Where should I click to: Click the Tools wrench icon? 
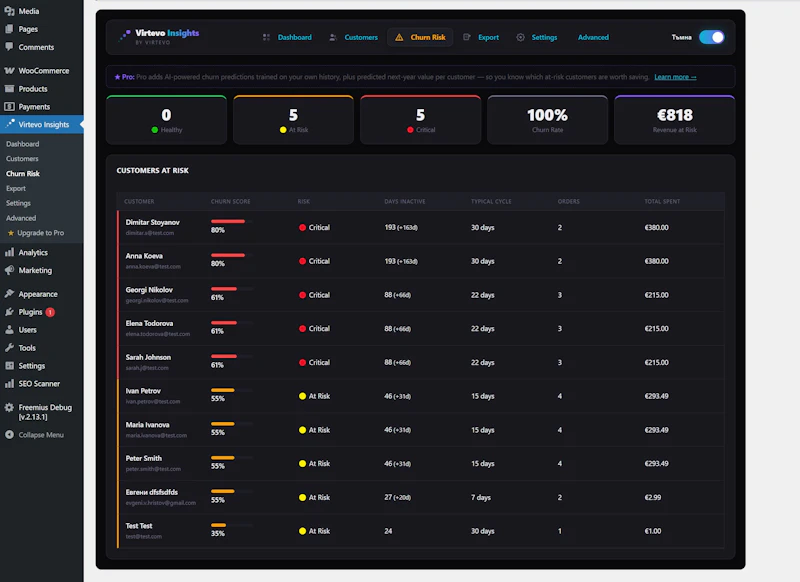click(x=9, y=348)
